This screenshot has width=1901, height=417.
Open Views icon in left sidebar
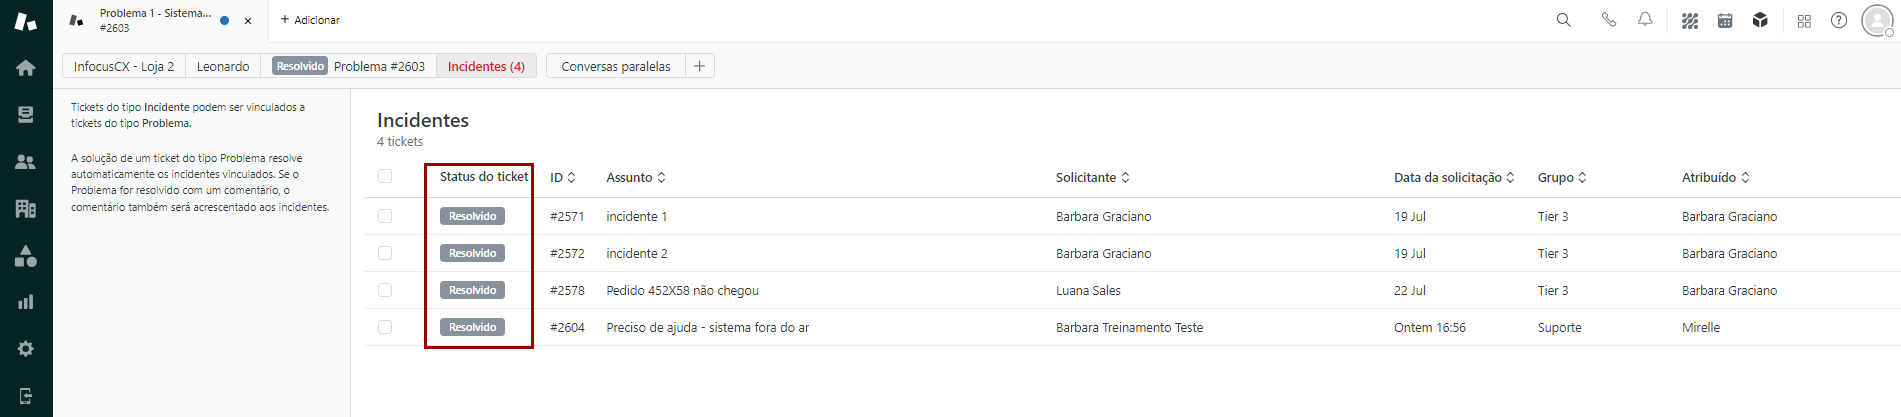click(x=26, y=115)
